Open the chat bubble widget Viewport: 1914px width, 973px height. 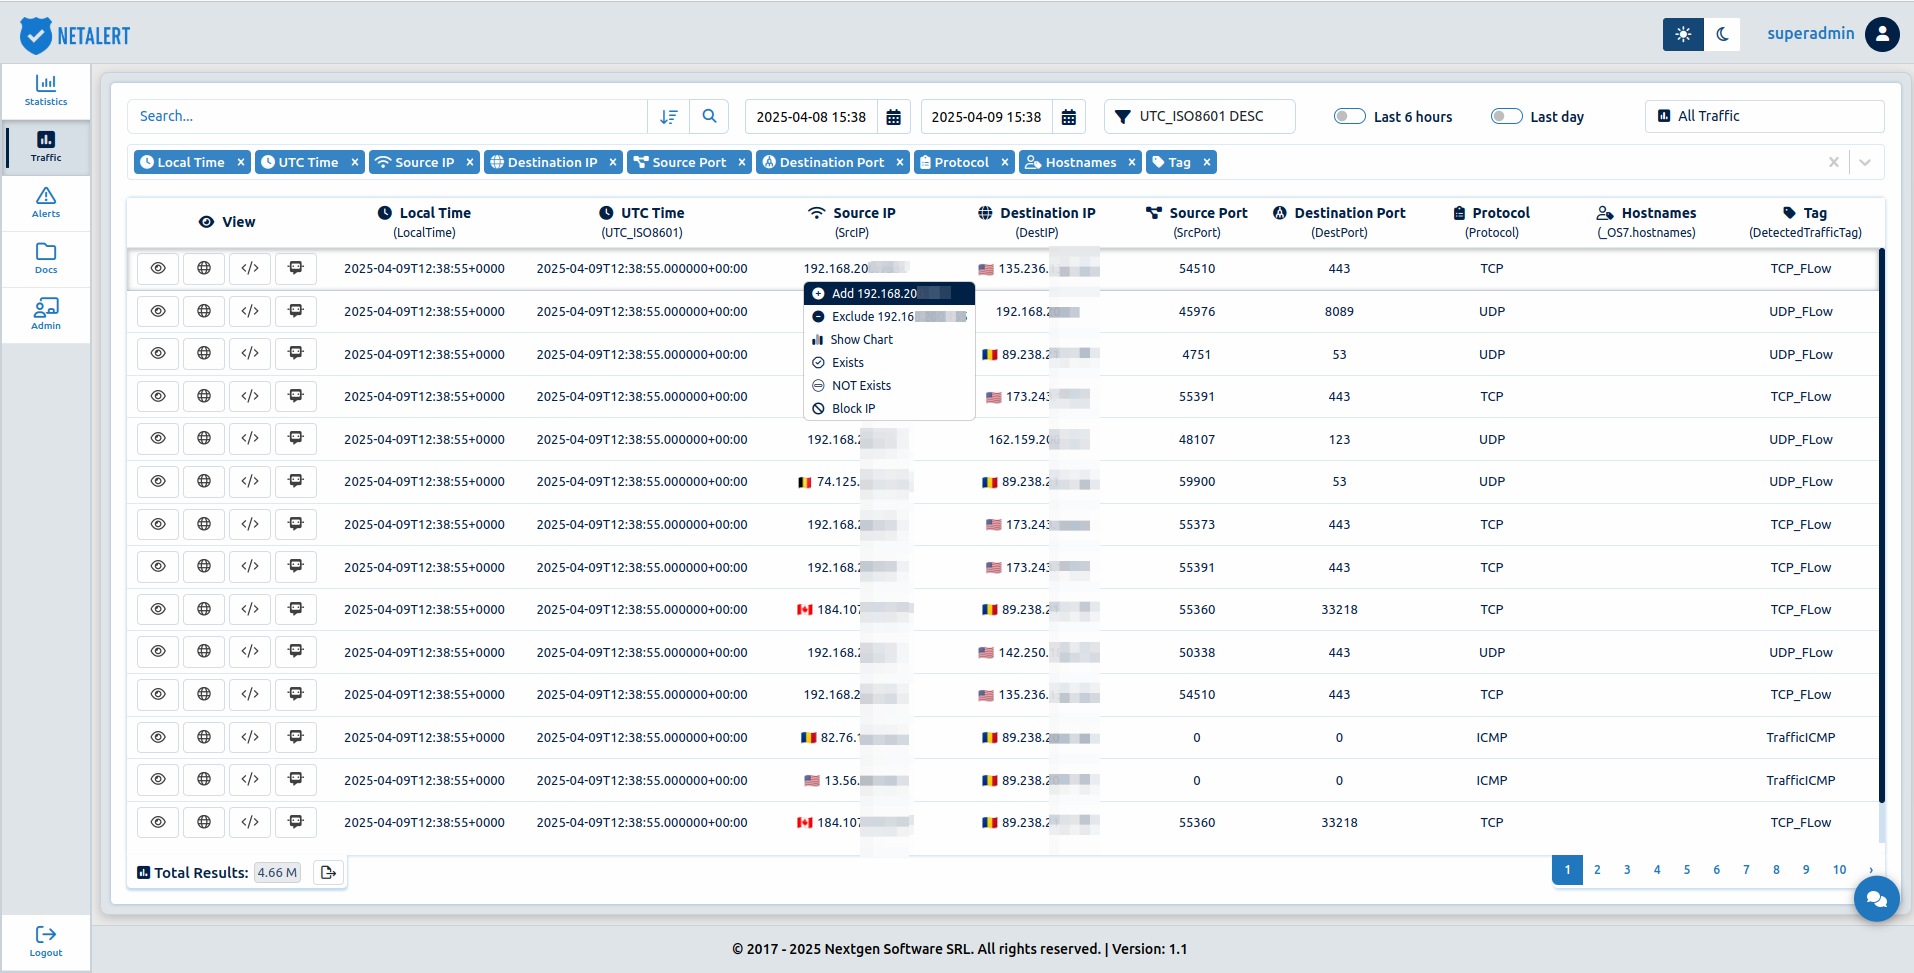coord(1876,899)
